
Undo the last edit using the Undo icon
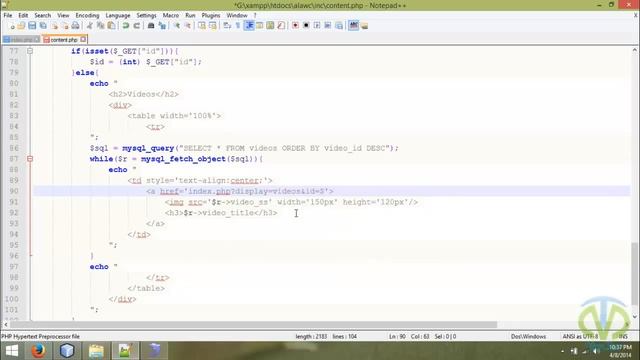(x=126, y=26)
